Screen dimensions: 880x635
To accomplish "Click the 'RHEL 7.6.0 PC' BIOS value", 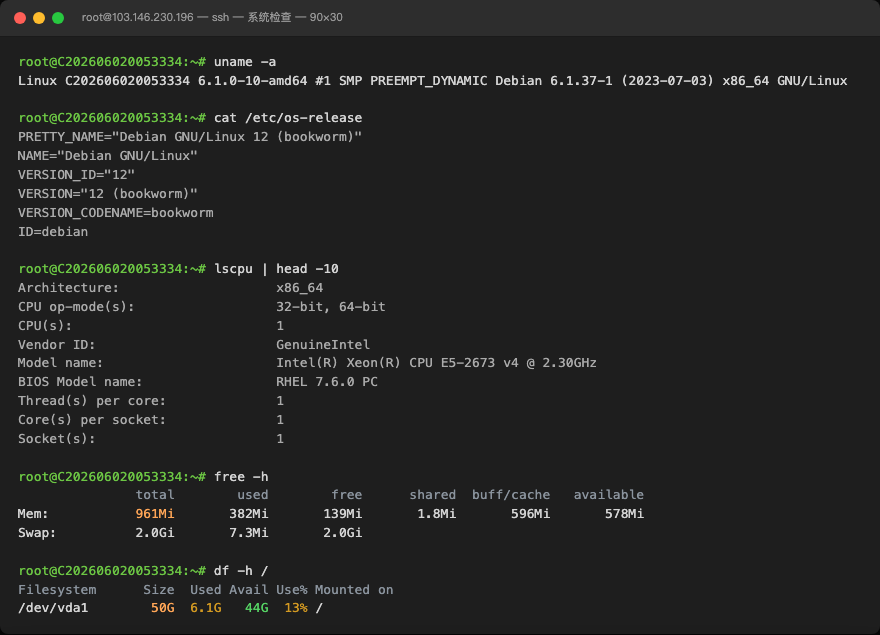I will (327, 382).
